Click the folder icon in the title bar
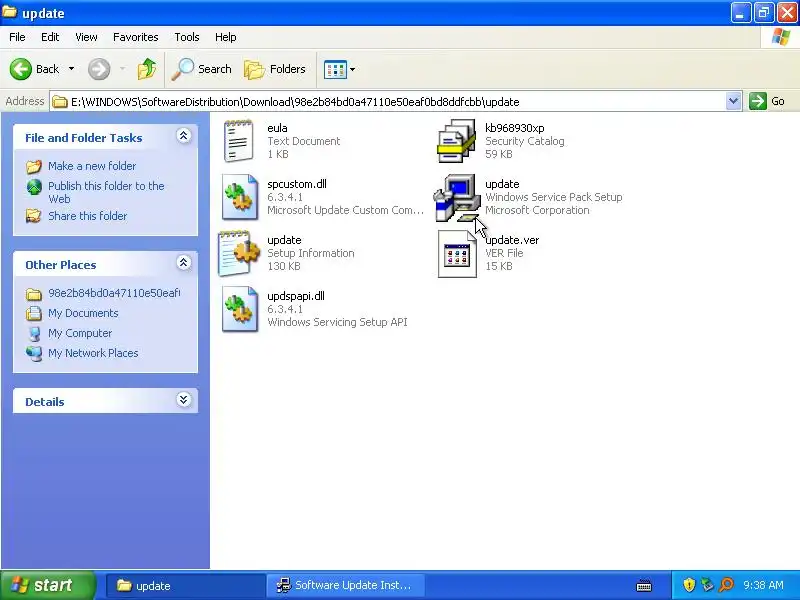800x600 pixels. tap(10, 12)
